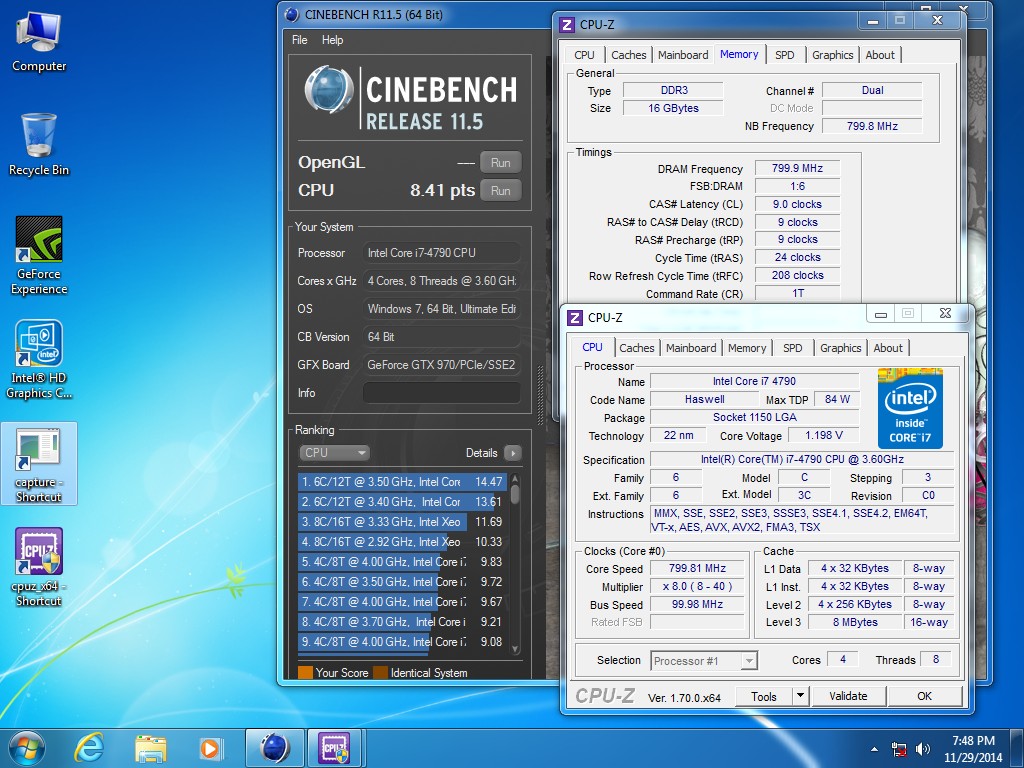Click the Core Speed value 799.81 MHz
1024x768 pixels.
pos(697,568)
